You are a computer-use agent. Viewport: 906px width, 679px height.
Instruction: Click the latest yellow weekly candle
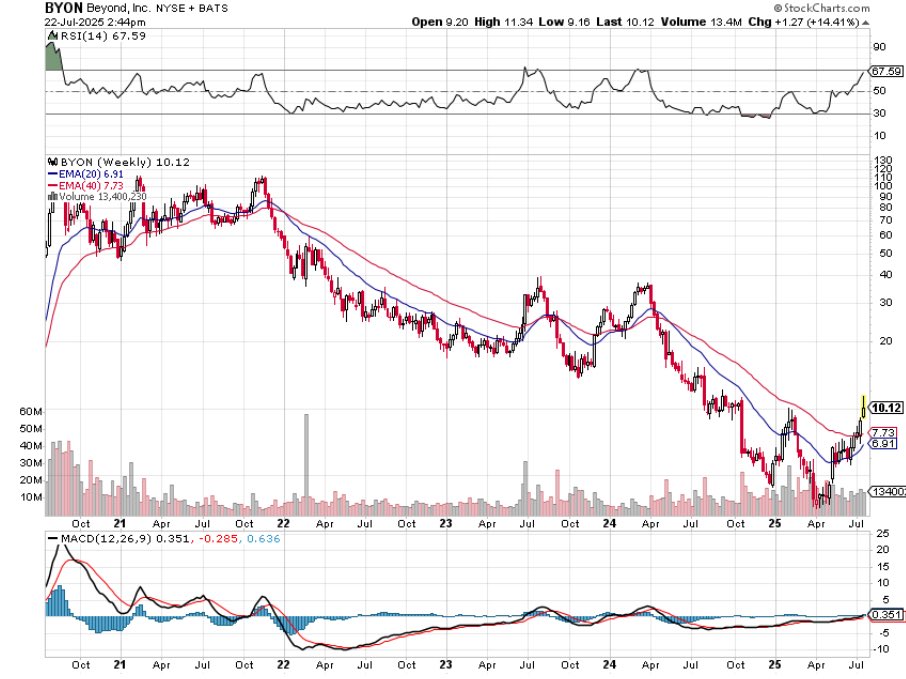[863, 407]
